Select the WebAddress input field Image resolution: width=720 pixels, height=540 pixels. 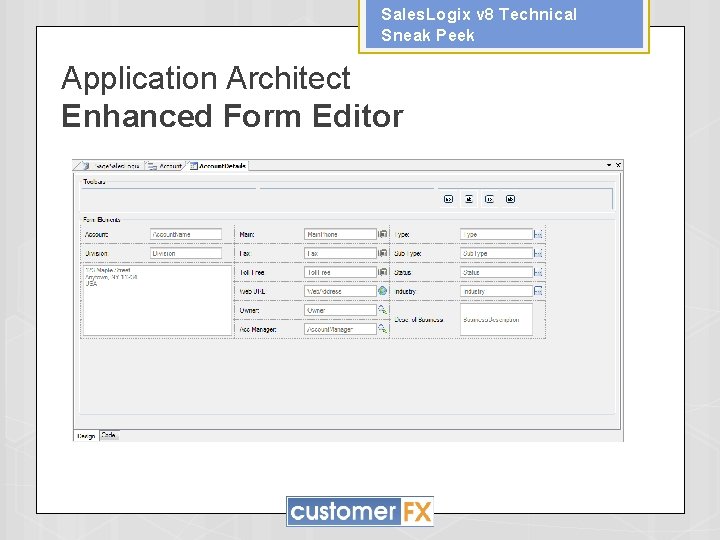(x=340, y=291)
